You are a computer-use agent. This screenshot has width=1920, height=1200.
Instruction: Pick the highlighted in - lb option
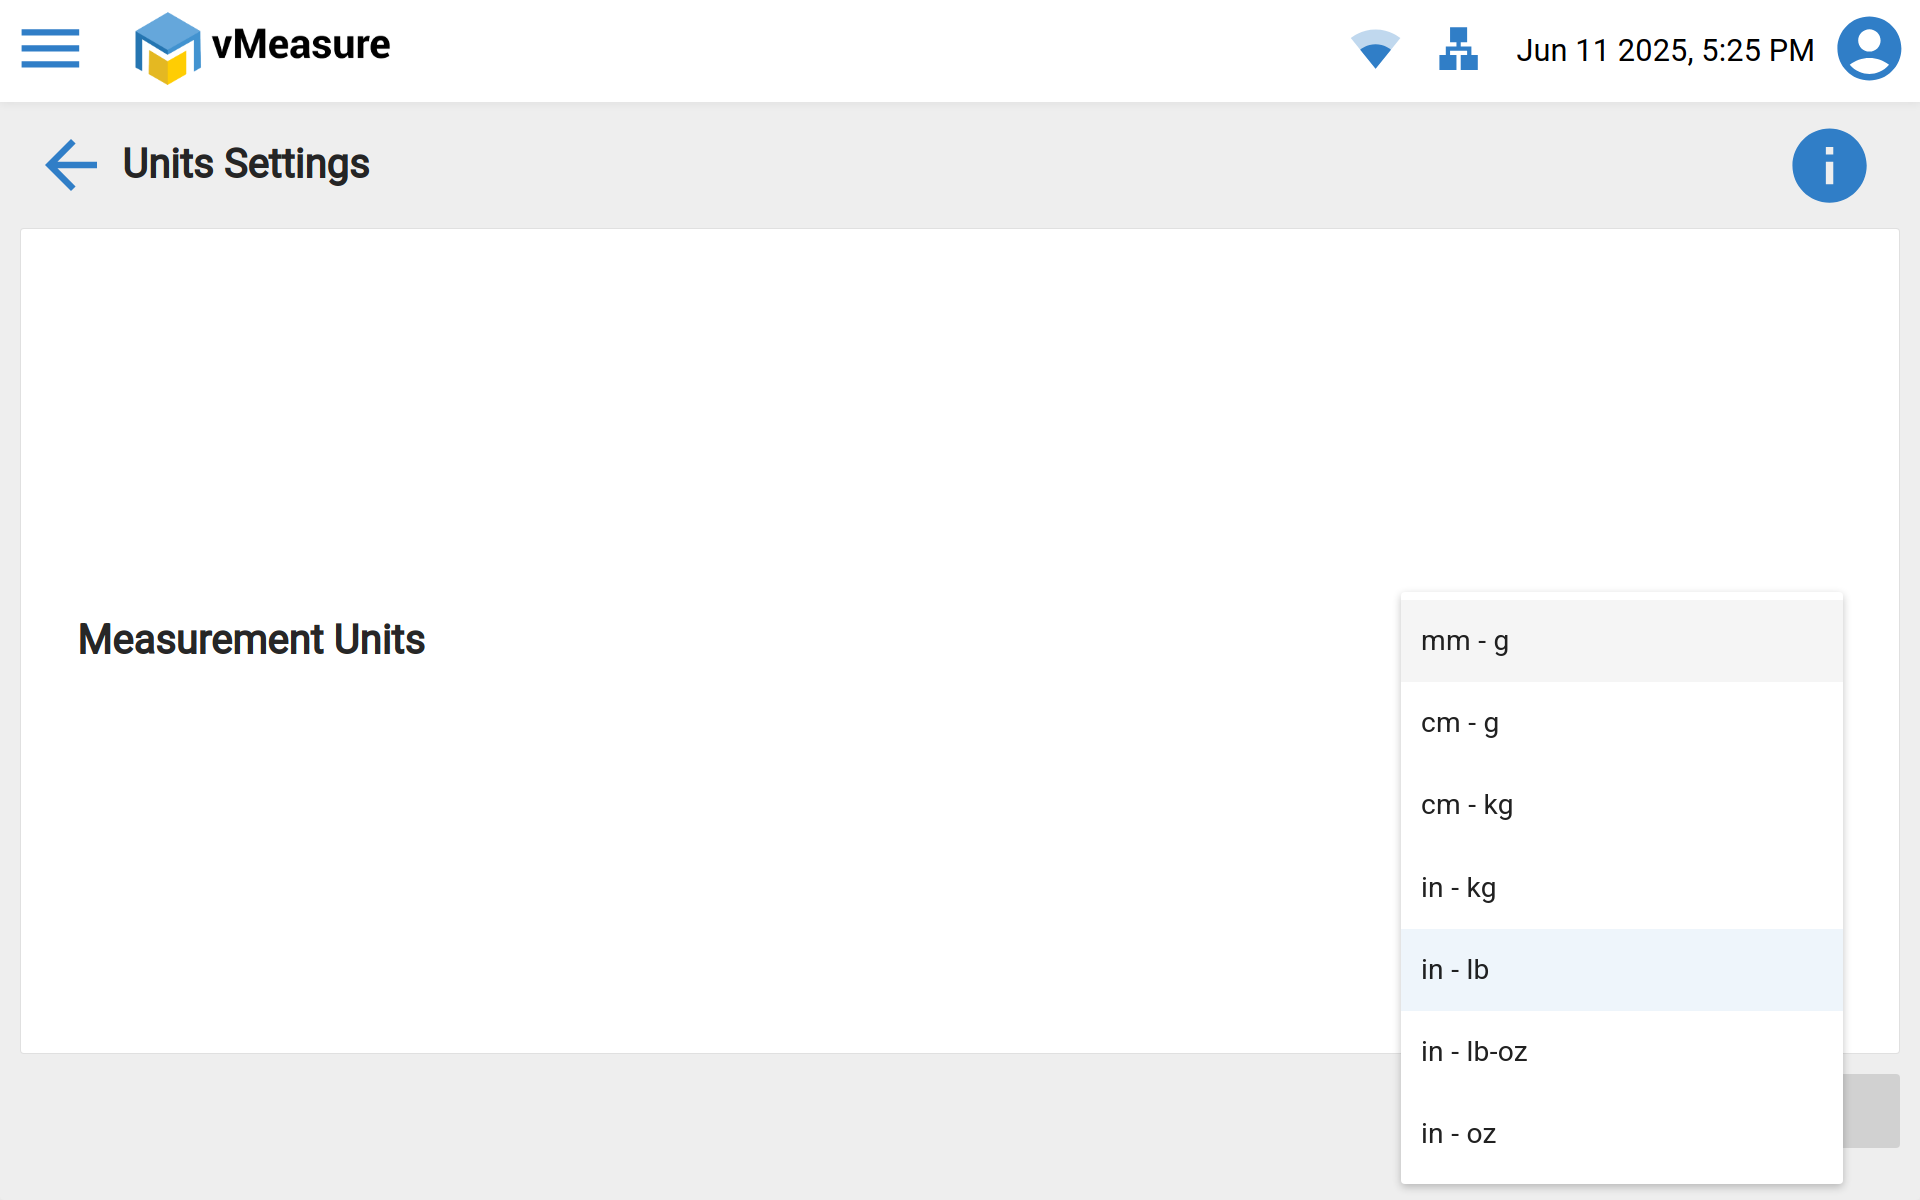click(1620, 970)
